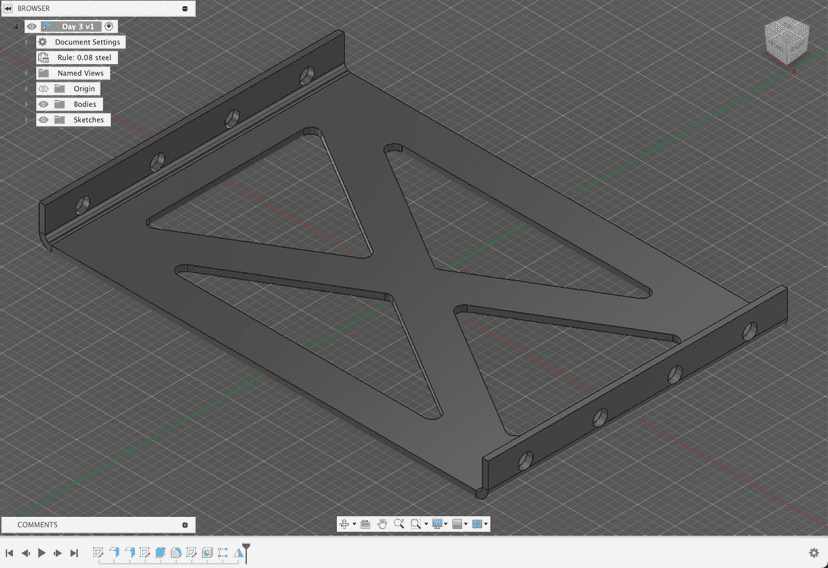This screenshot has width=828, height=568.
Task: Open timeline settings gear at bottom right
Action: 813,553
